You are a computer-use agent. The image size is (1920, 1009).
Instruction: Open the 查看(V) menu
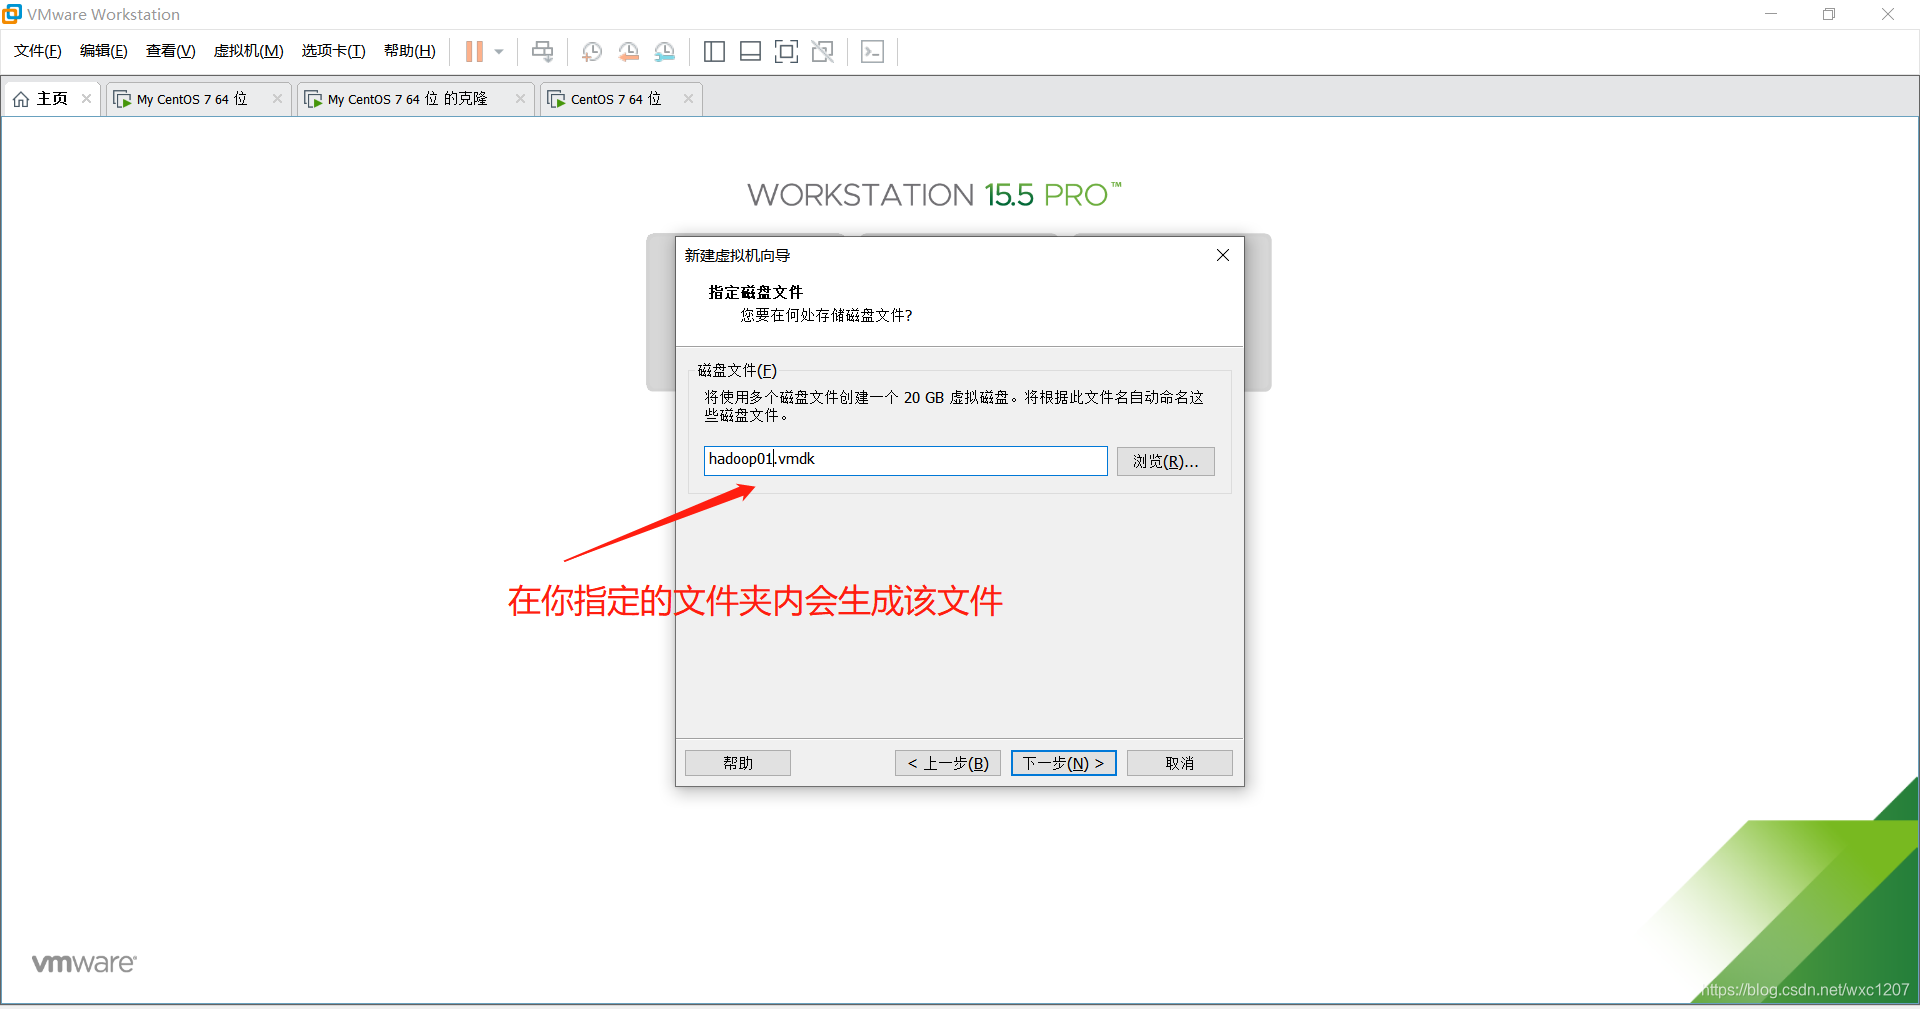(170, 51)
